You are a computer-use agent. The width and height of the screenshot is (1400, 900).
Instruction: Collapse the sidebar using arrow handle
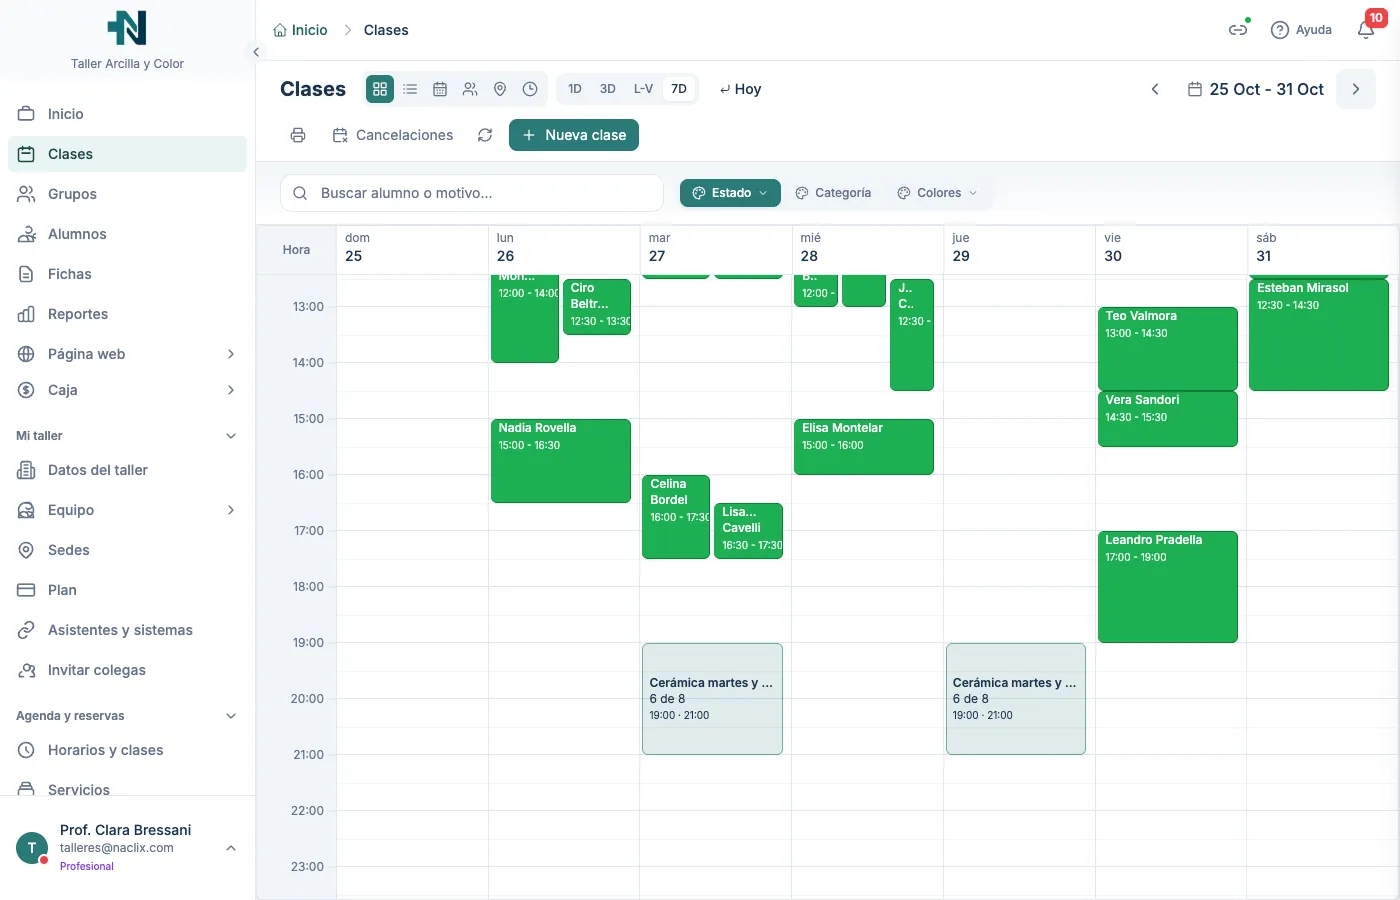pos(256,52)
